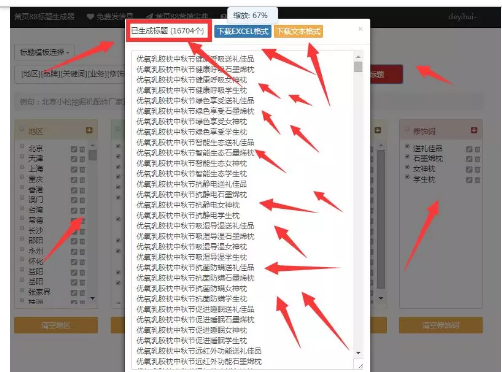Click the 怀化 region name in 地区 list
Viewport: 502px width, 372px height.
click(36, 261)
